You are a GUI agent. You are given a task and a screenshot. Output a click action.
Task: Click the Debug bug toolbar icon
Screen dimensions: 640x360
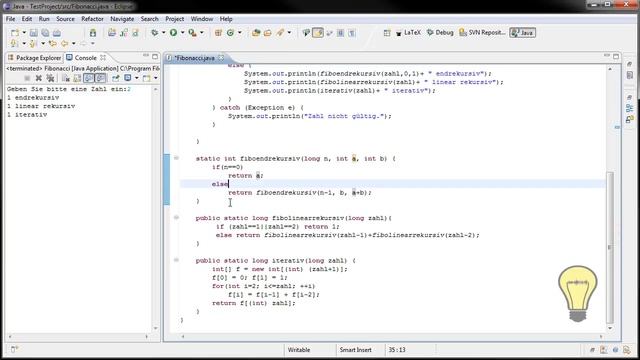coord(155,33)
